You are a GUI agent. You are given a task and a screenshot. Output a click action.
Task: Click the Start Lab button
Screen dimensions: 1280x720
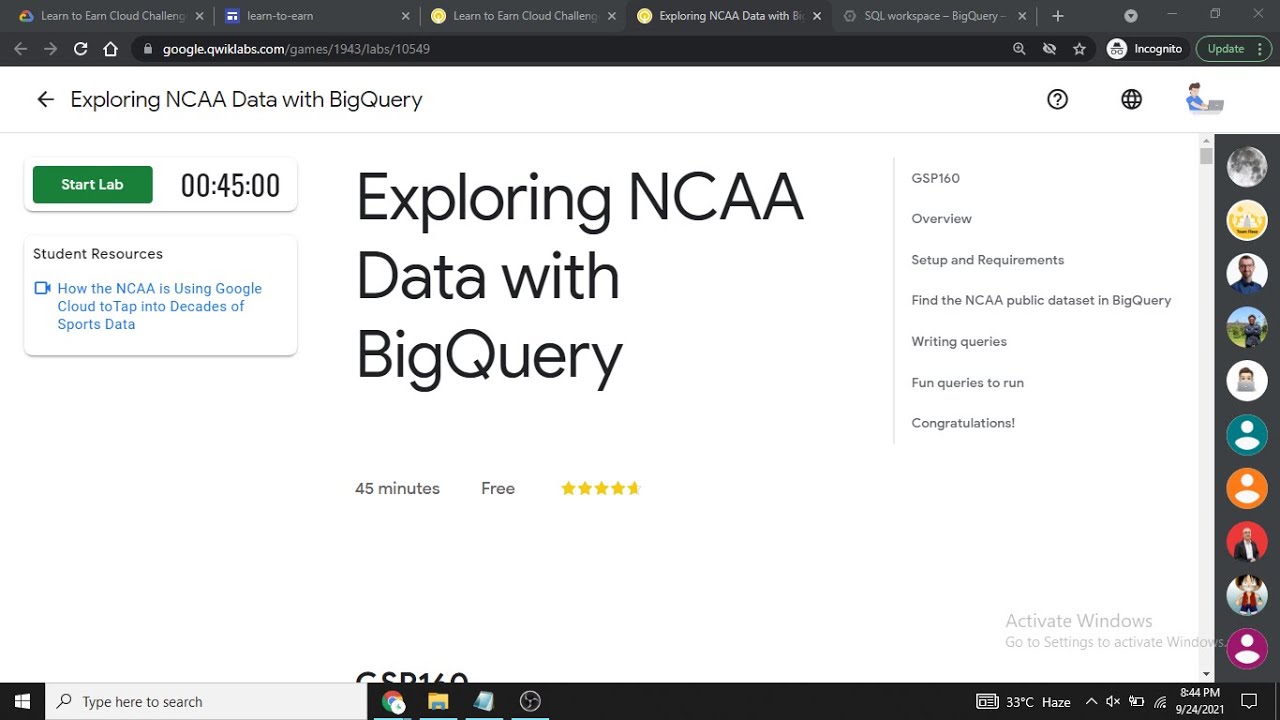click(x=92, y=184)
